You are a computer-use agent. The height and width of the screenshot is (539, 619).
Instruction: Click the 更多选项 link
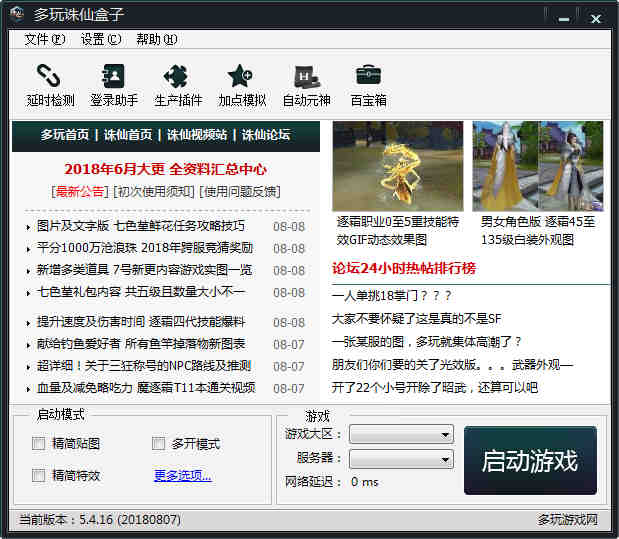(x=182, y=476)
